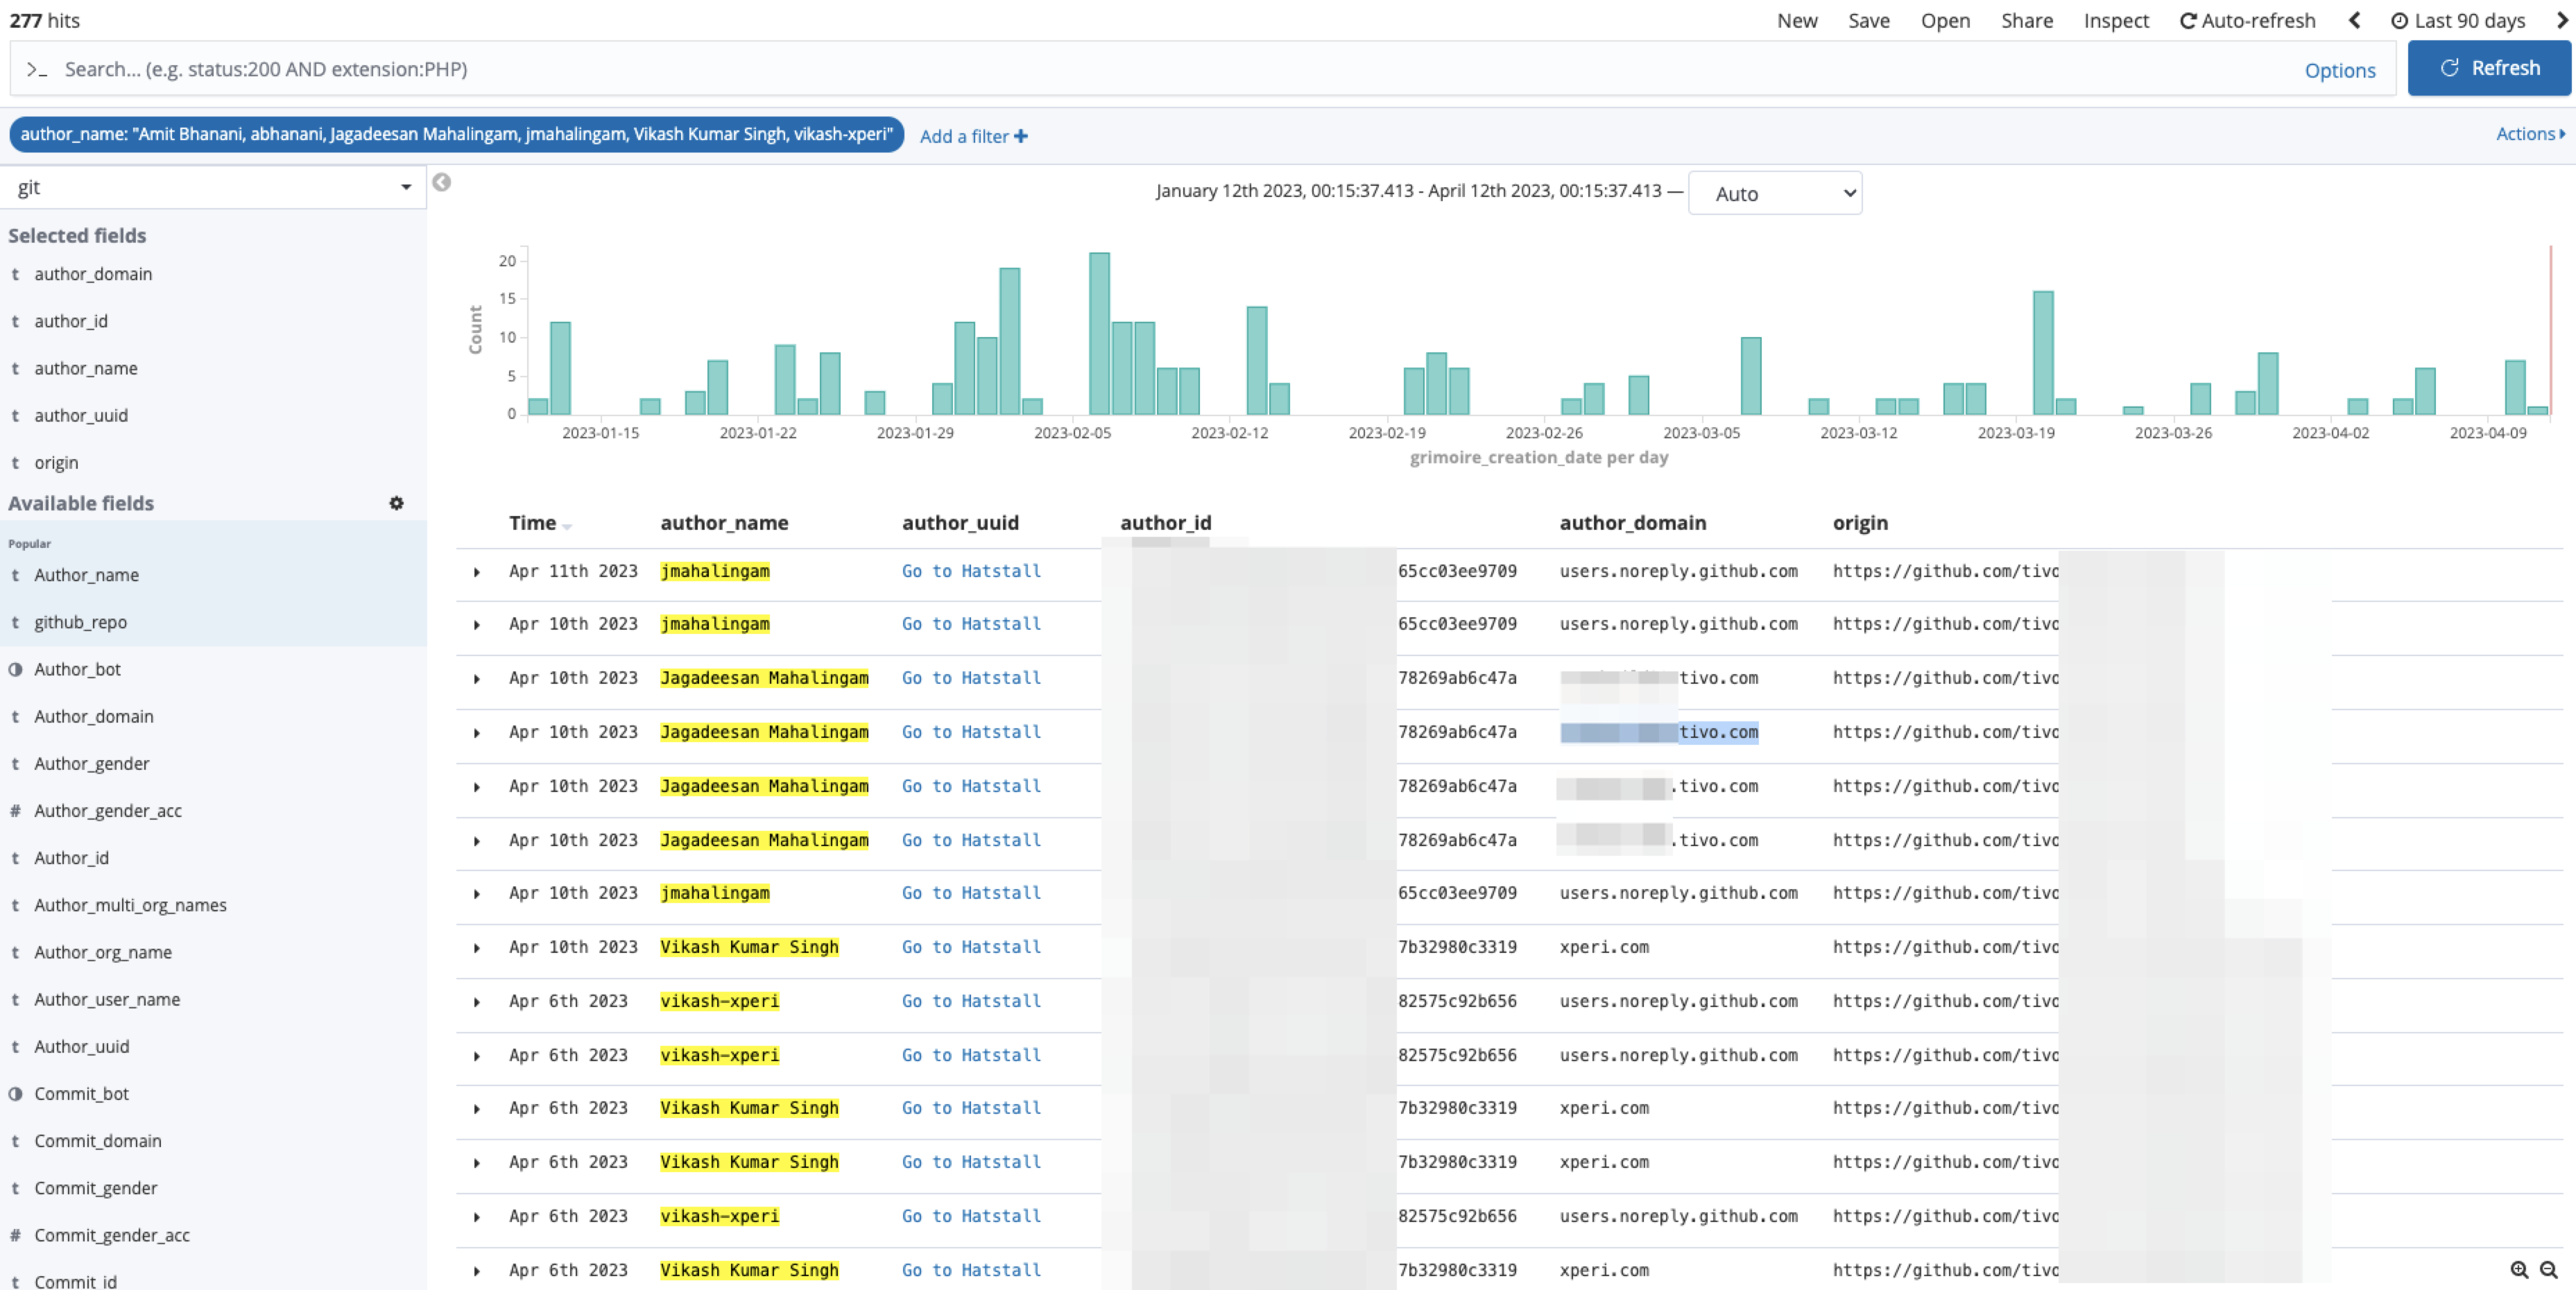Expand first Apr 6th vikash-xperi row

pos(477,1002)
